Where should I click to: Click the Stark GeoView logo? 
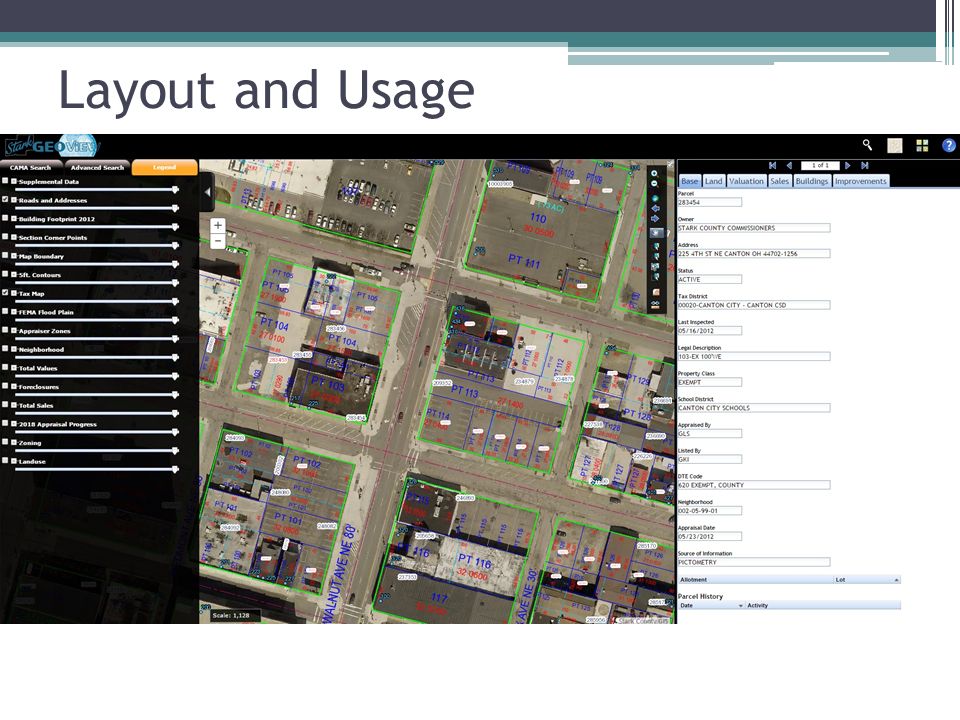[x=52, y=146]
